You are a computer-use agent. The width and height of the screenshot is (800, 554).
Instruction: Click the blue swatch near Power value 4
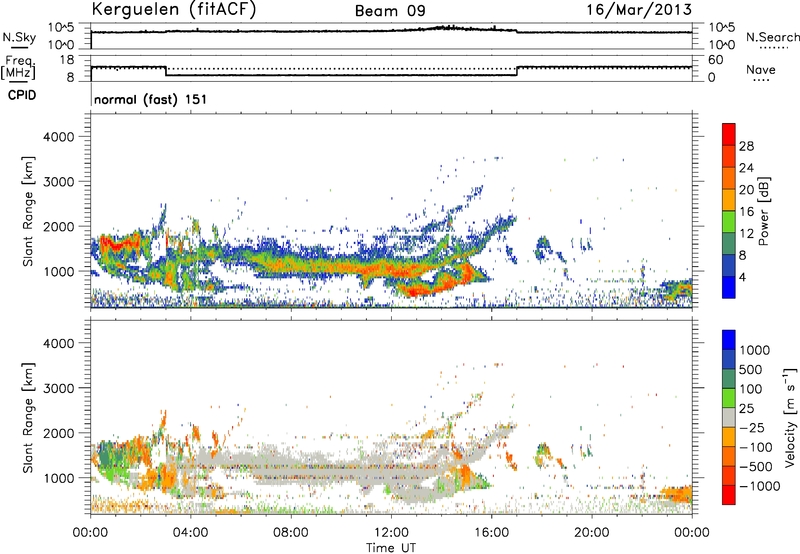[x=729, y=287]
